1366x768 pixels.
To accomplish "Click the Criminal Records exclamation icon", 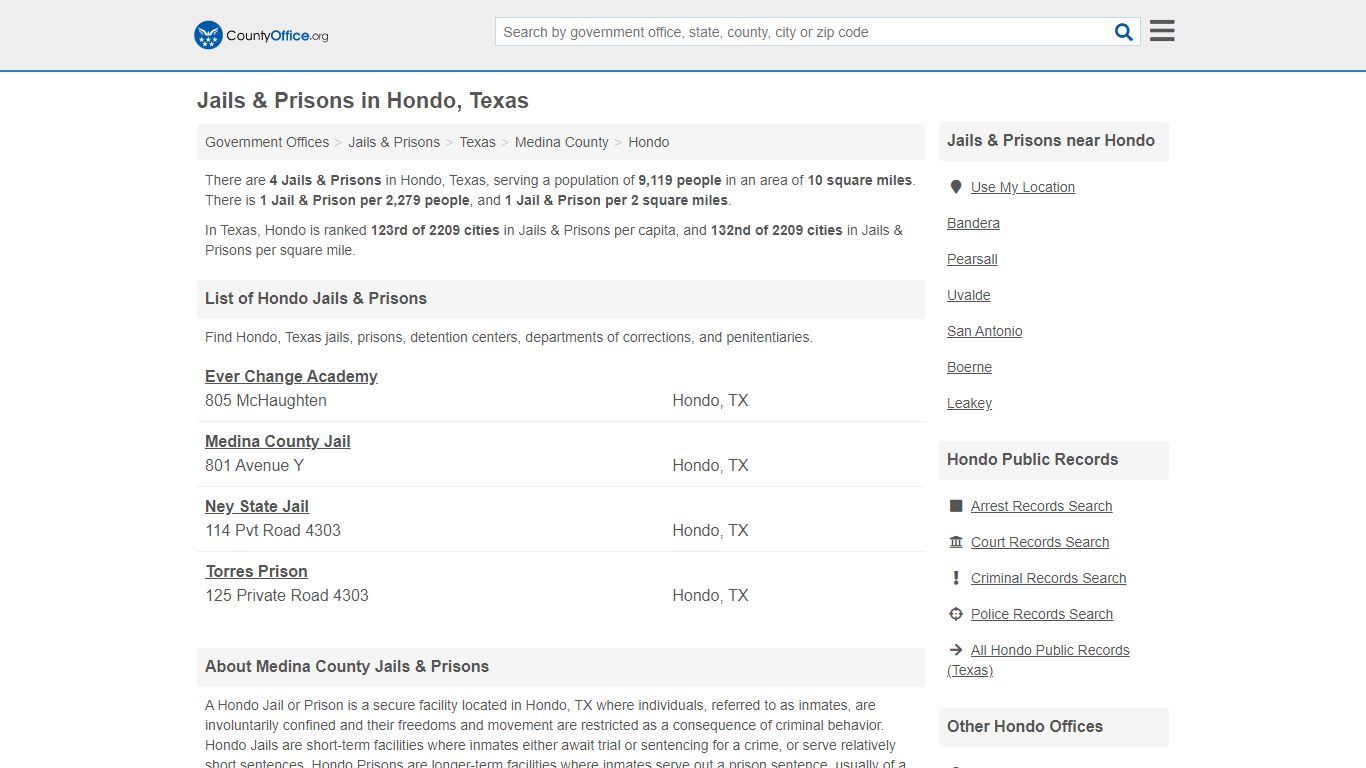I will pyautogui.click(x=956, y=578).
